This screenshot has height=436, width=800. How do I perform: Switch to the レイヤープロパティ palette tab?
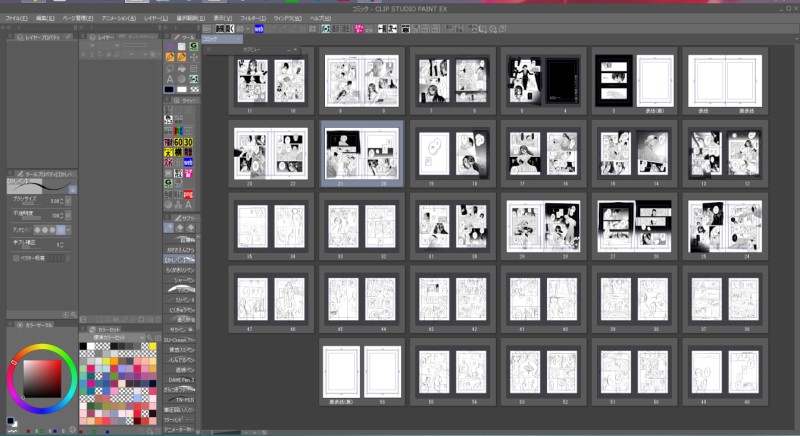tap(39, 37)
